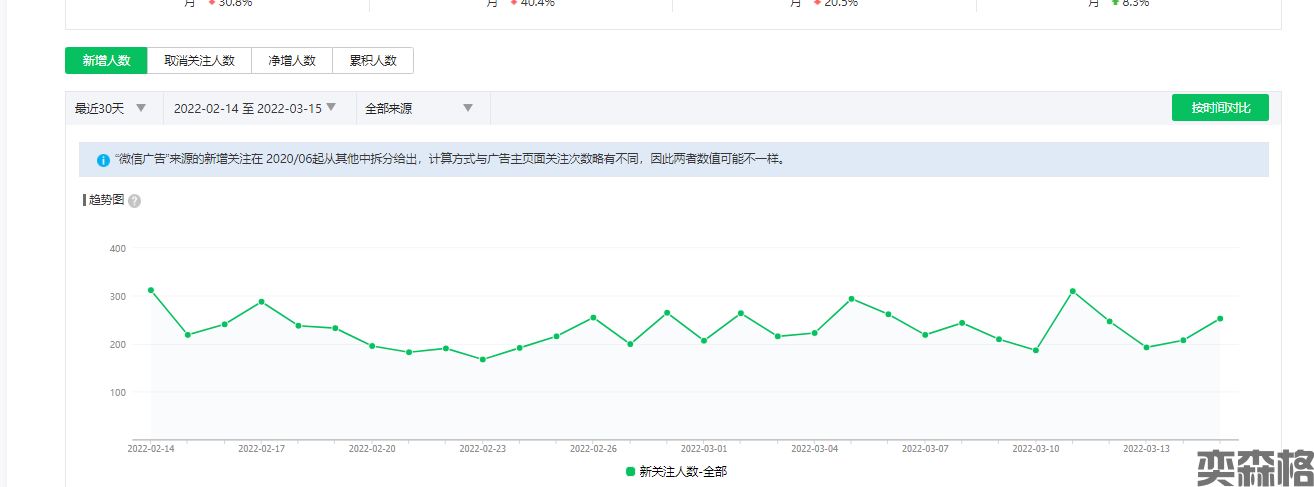Expand the 全部来源 source dropdown
The height and width of the screenshot is (487, 1314).
pos(419,108)
